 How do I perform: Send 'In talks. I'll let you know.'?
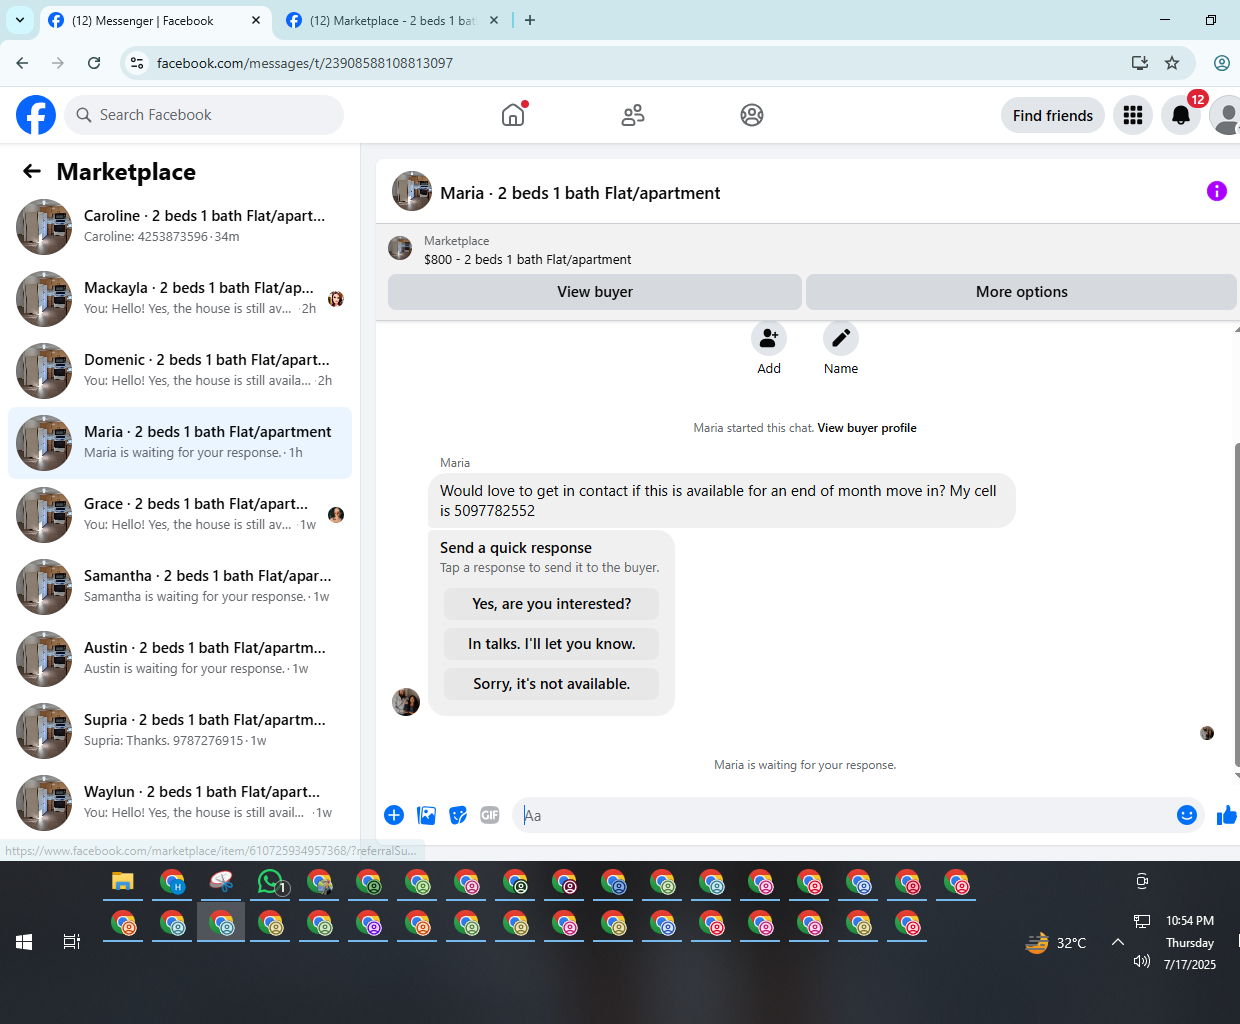[x=551, y=644]
